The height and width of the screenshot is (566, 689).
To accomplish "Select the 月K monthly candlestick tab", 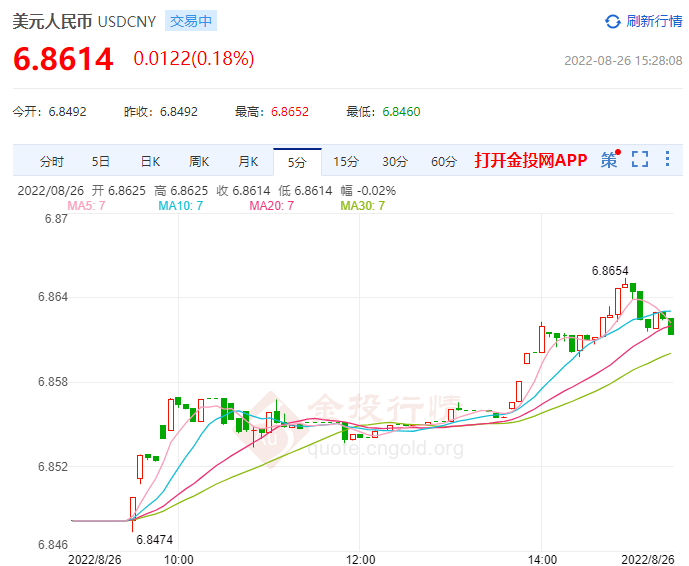I will (x=248, y=162).
